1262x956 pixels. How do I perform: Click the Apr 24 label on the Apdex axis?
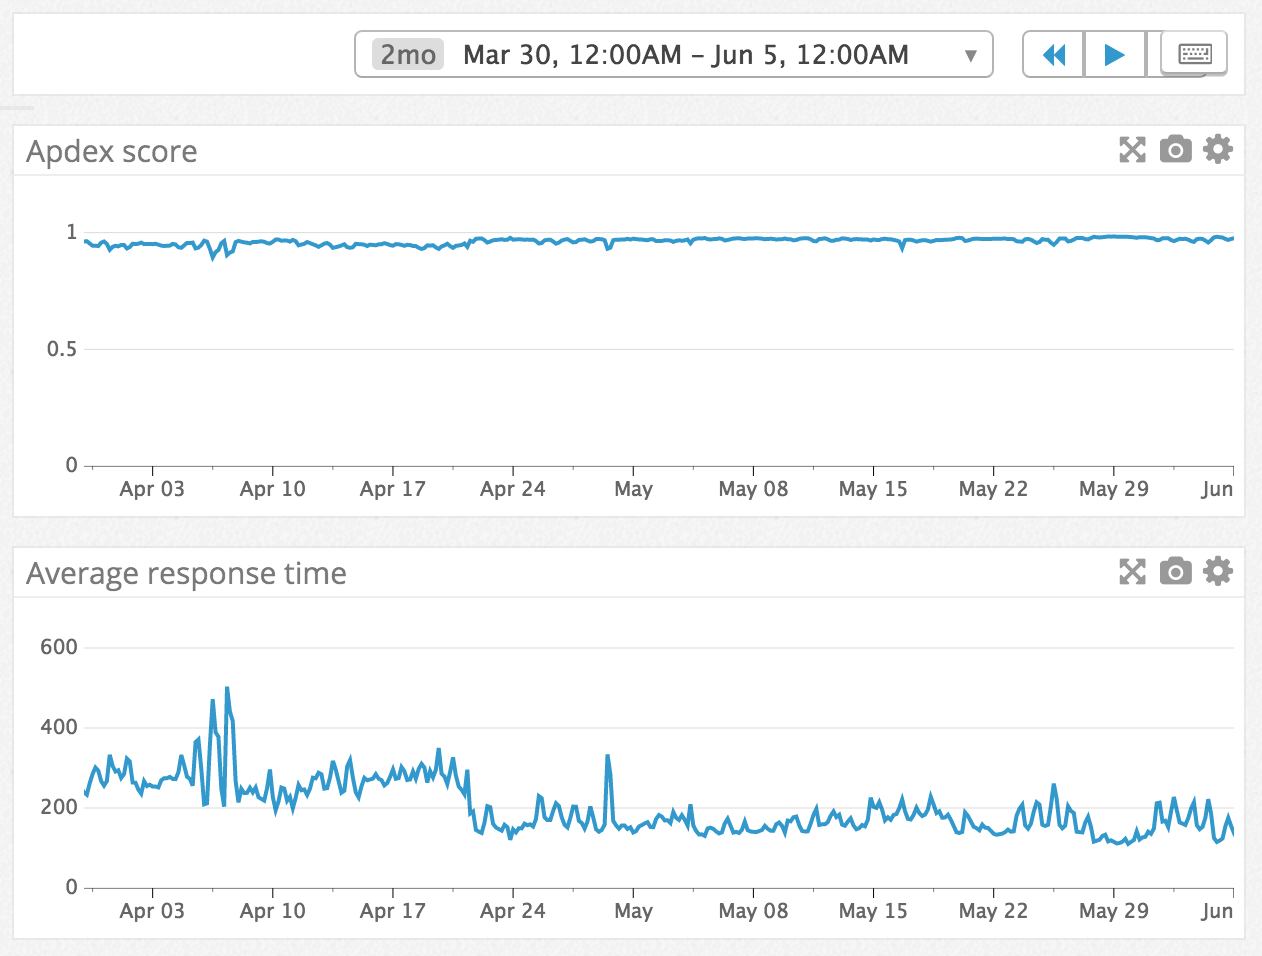click(512, 488)
